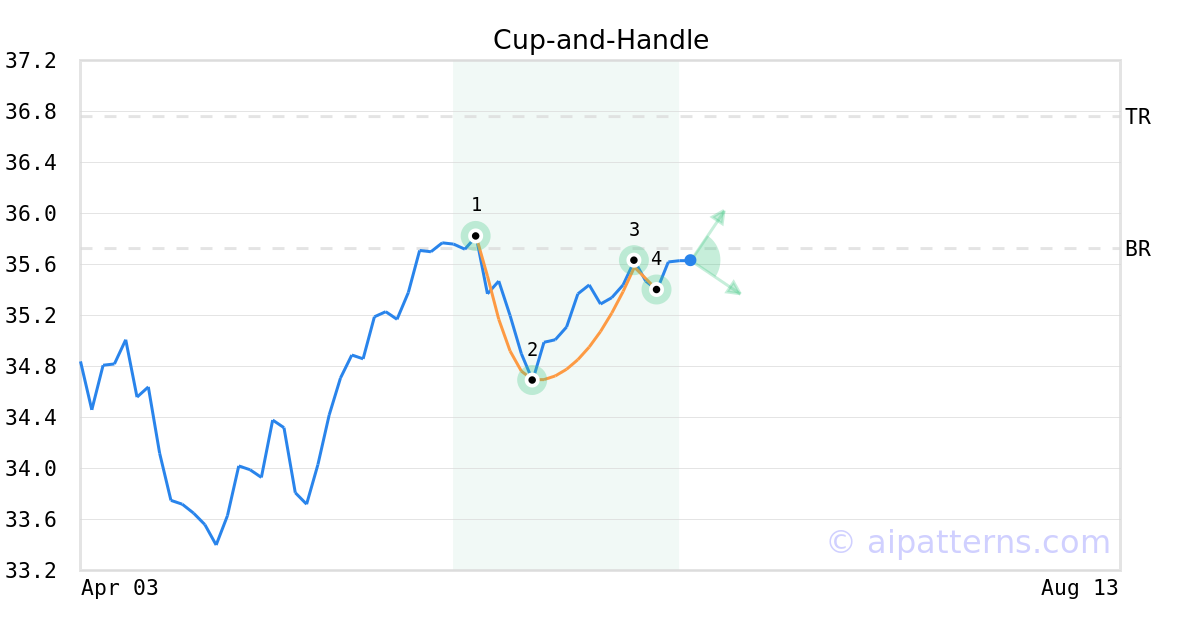Click the 34.4 y-axis price label
The width and height of the screenshot is (1200, 630).
point(31,418)
